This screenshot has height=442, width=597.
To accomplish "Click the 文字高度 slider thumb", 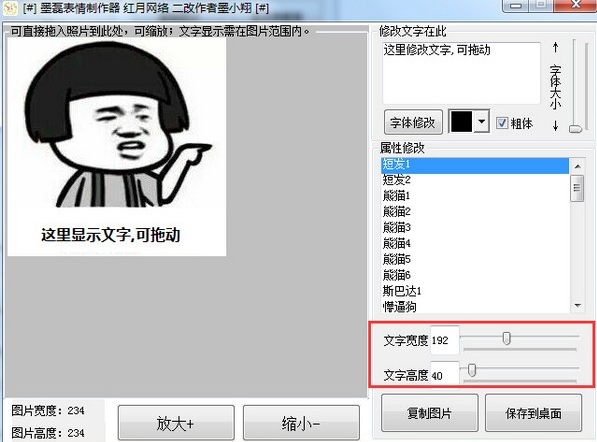I will pyautogui.click(x=472, y=370).
